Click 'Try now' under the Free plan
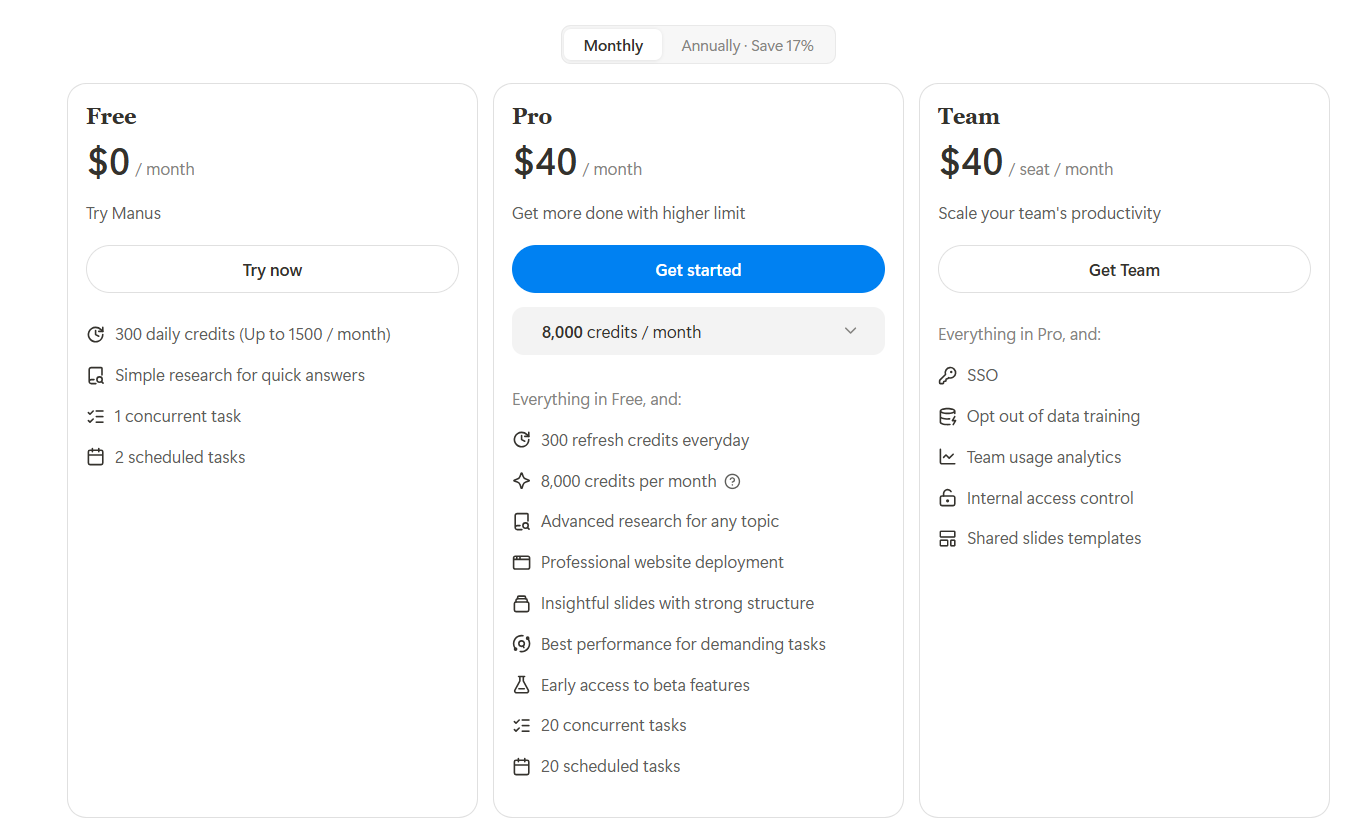This screenshot has width=1368, height=836. [x=272, y=269]
